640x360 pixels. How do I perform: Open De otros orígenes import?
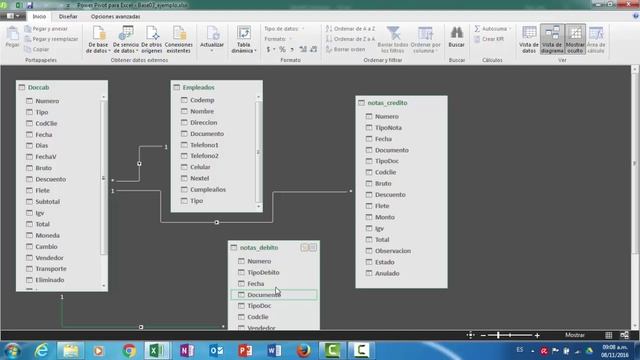pyautogui.click(x=151, y=39)
